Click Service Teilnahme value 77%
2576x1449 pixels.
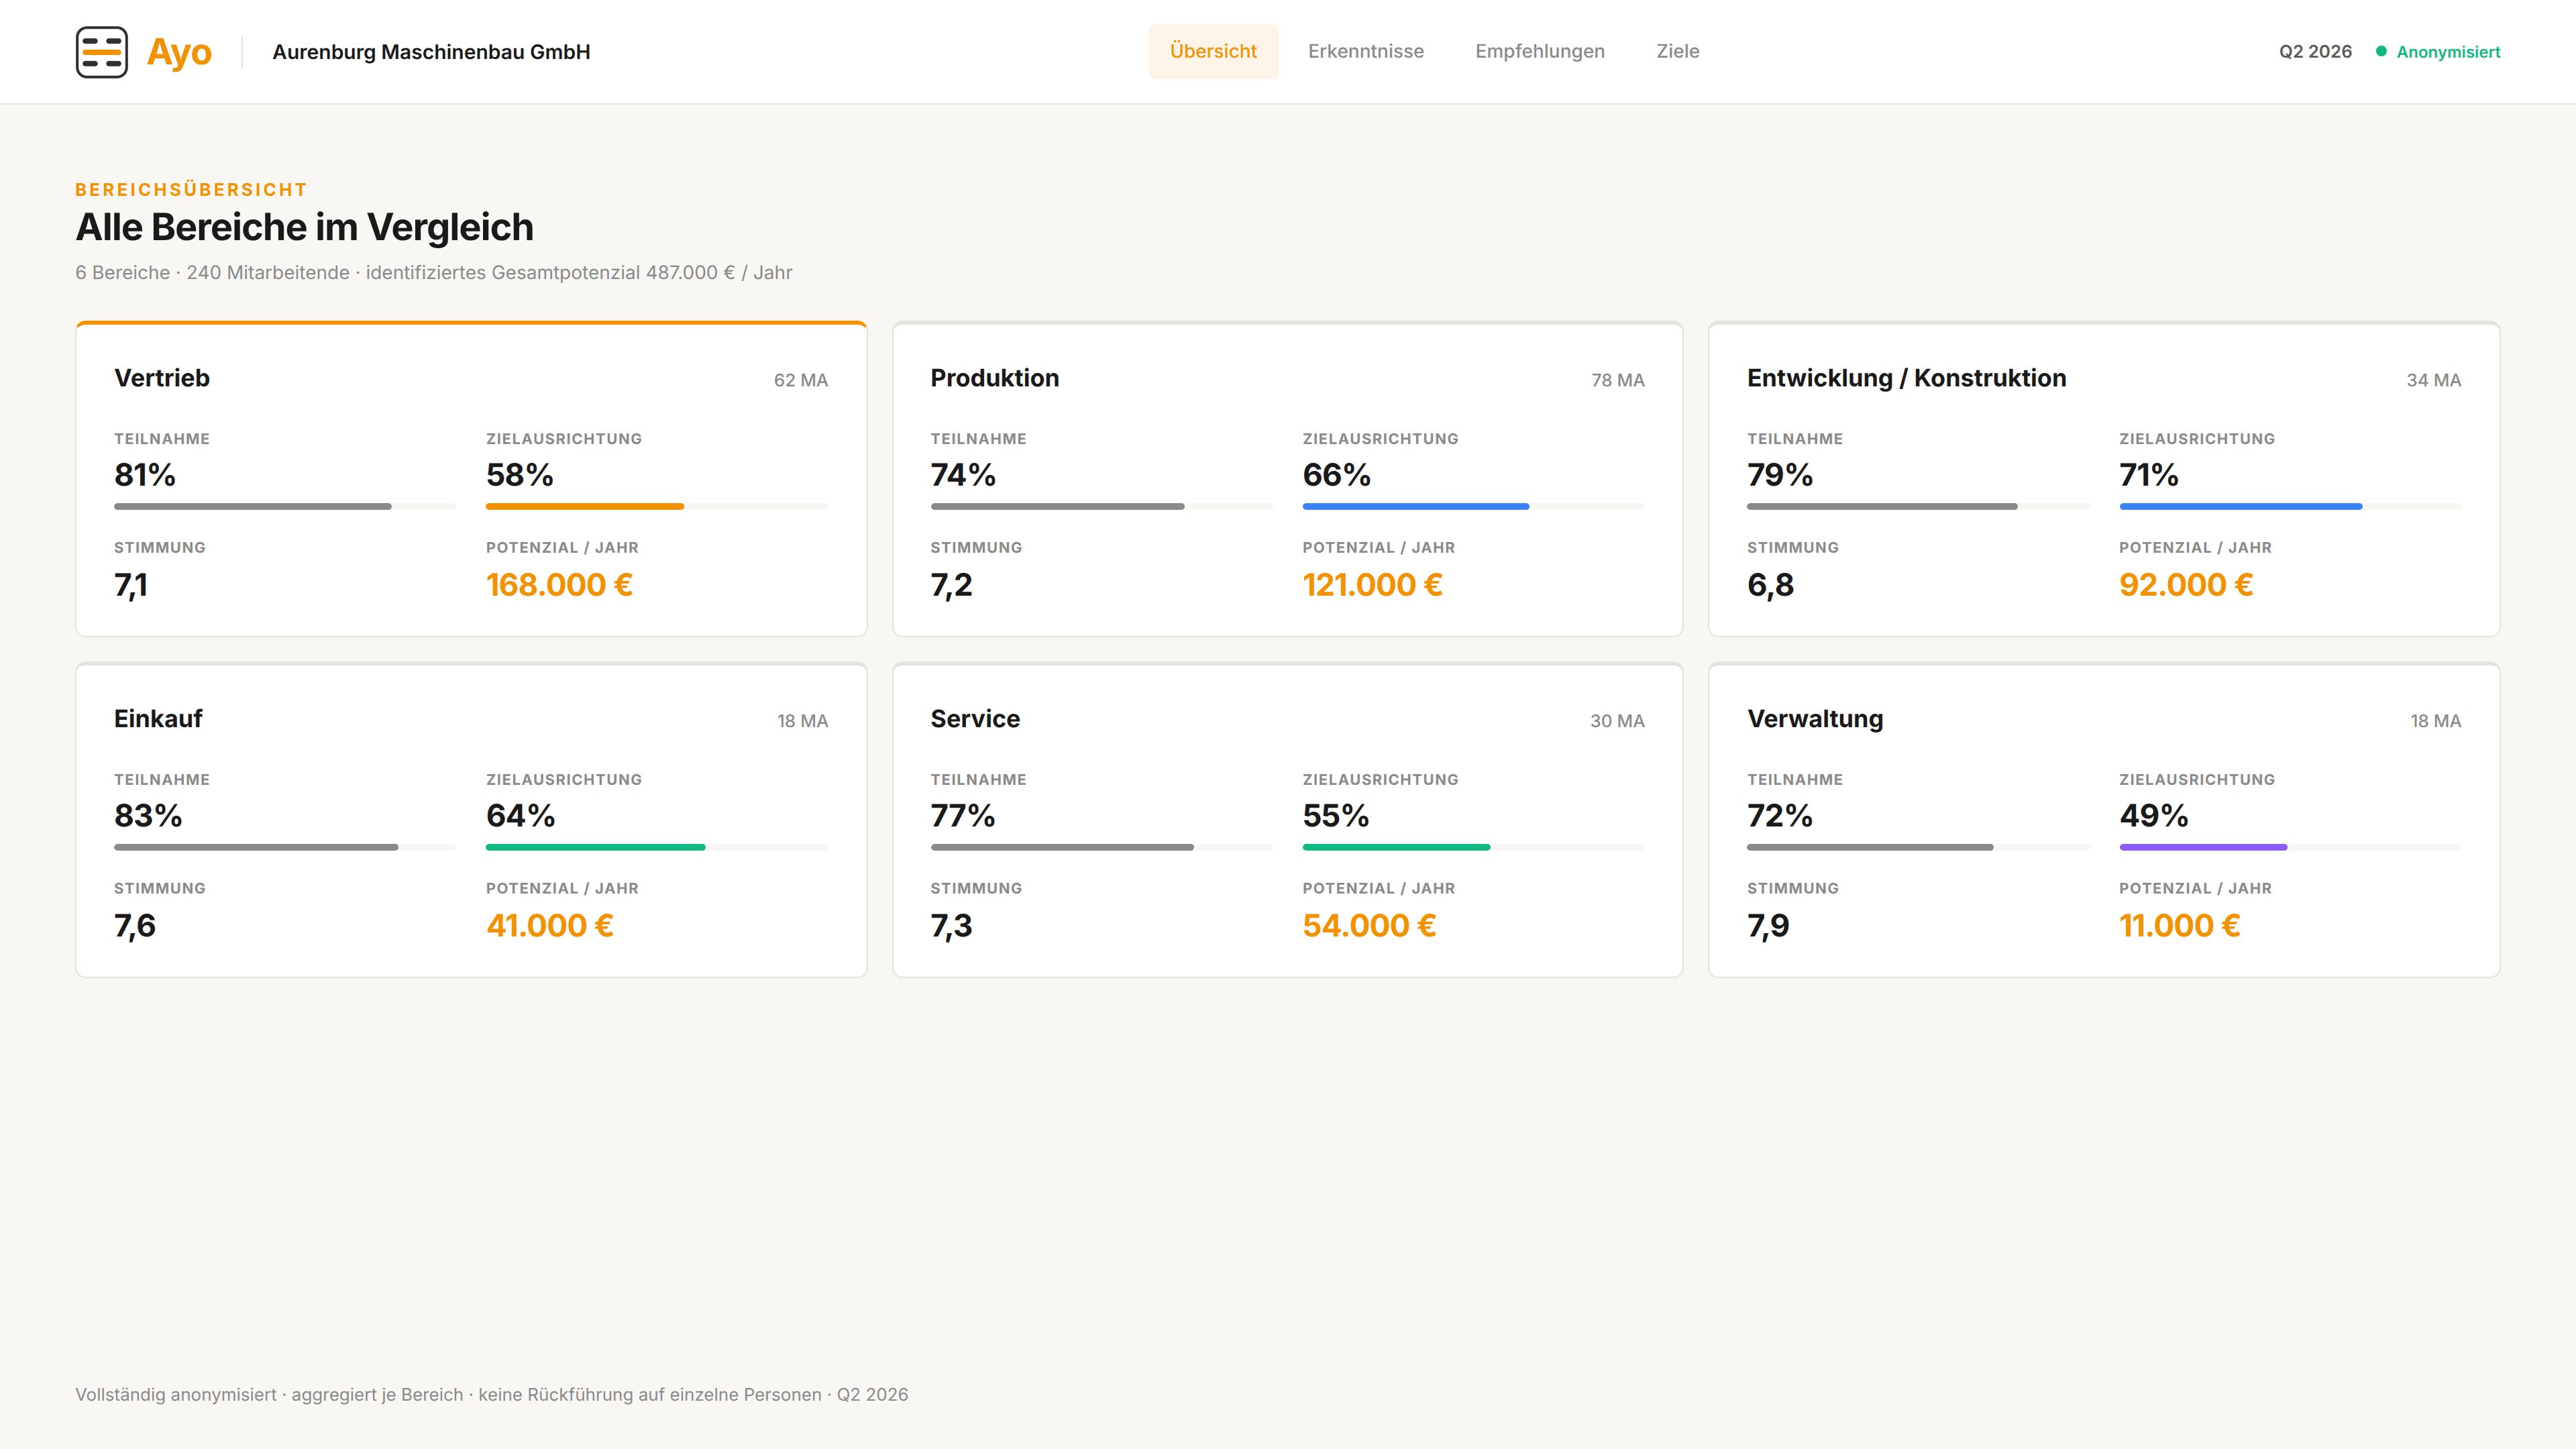(x=963, y=816)
